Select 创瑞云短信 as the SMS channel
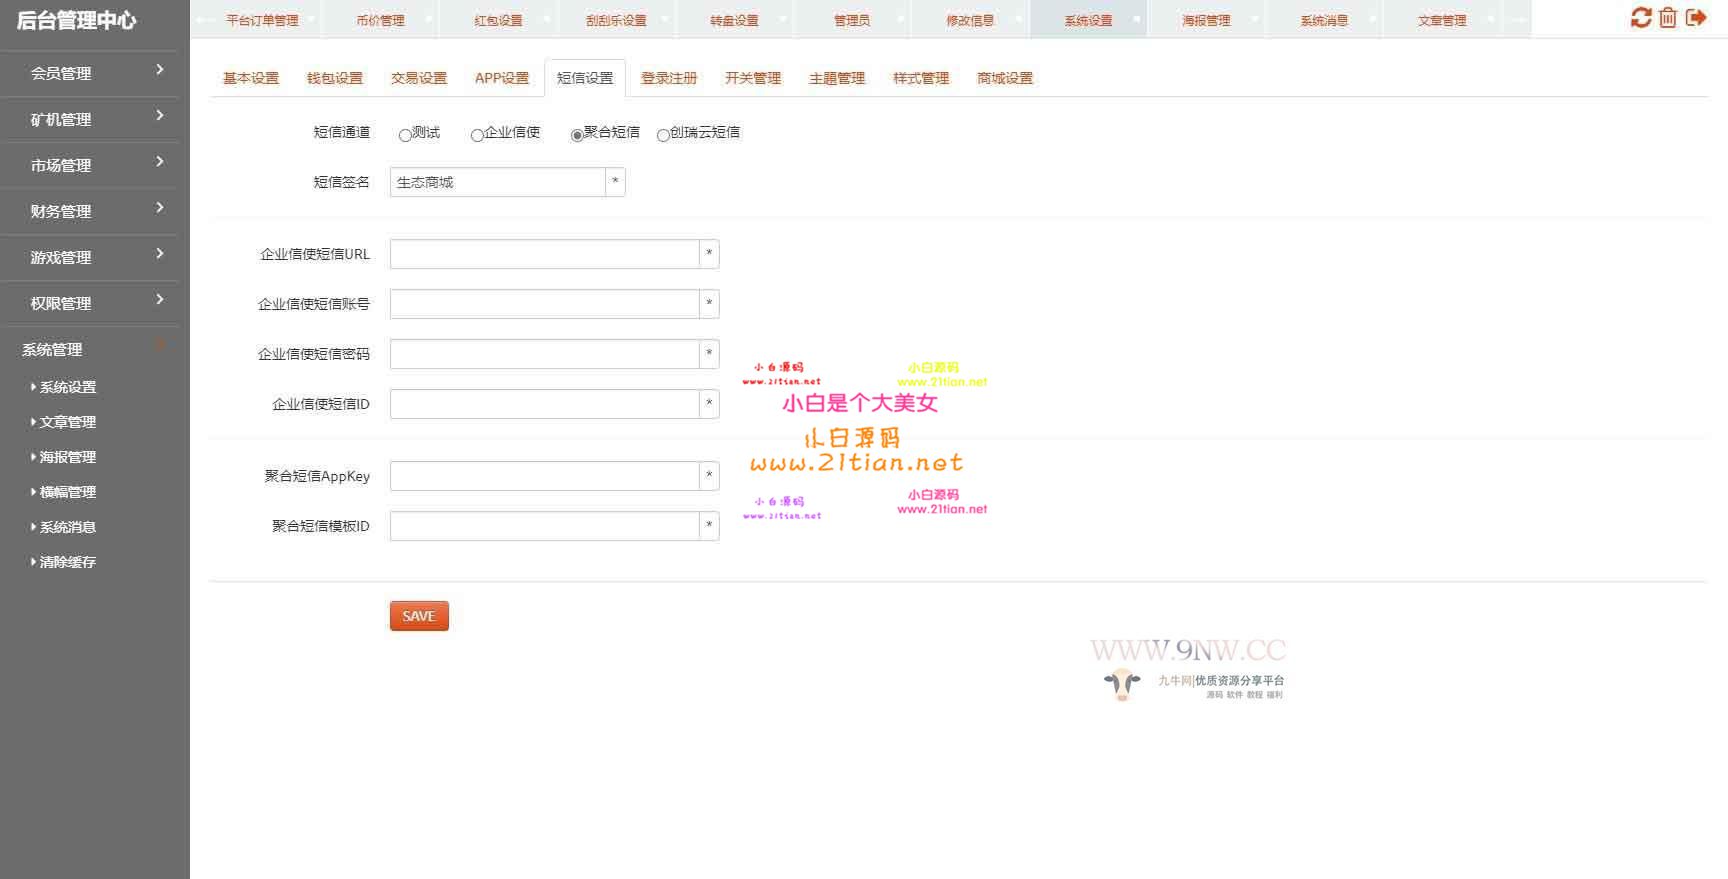The image size is (1728, 879). tap(663, 135)
